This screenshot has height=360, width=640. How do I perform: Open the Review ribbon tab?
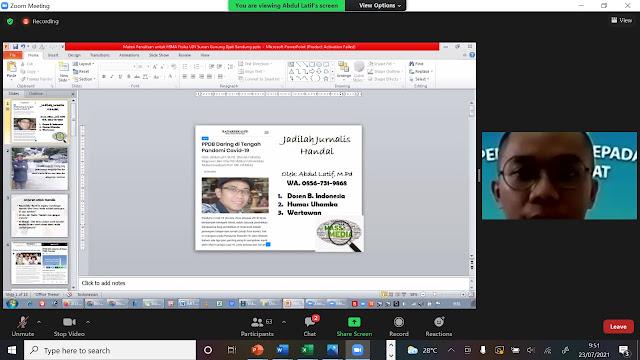point(184,55)
